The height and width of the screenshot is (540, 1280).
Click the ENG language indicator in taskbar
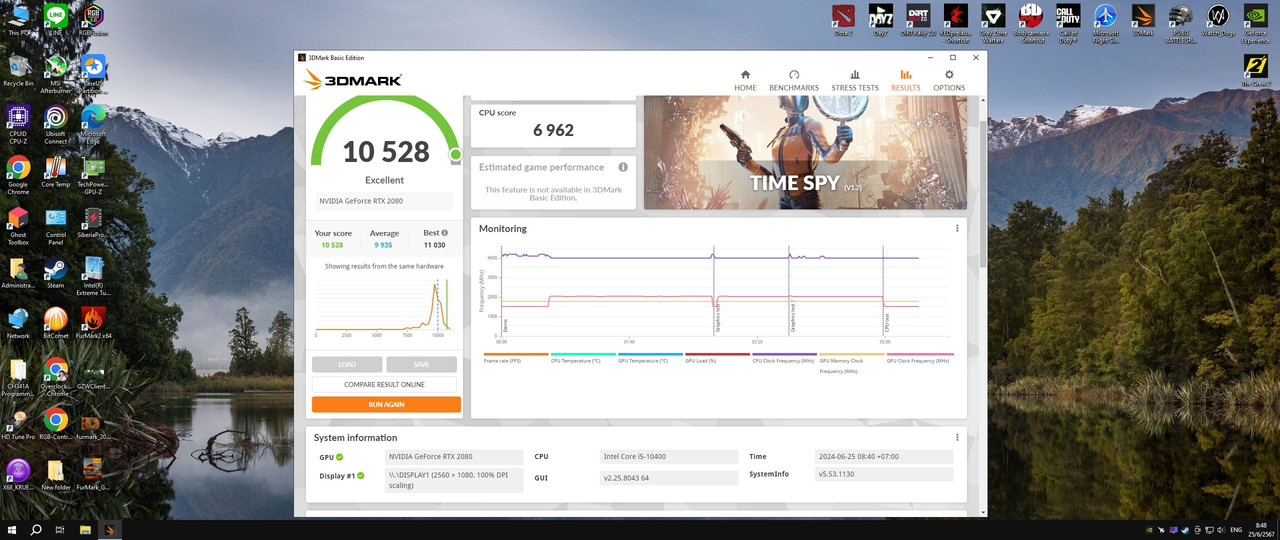tap(1235, 529)
